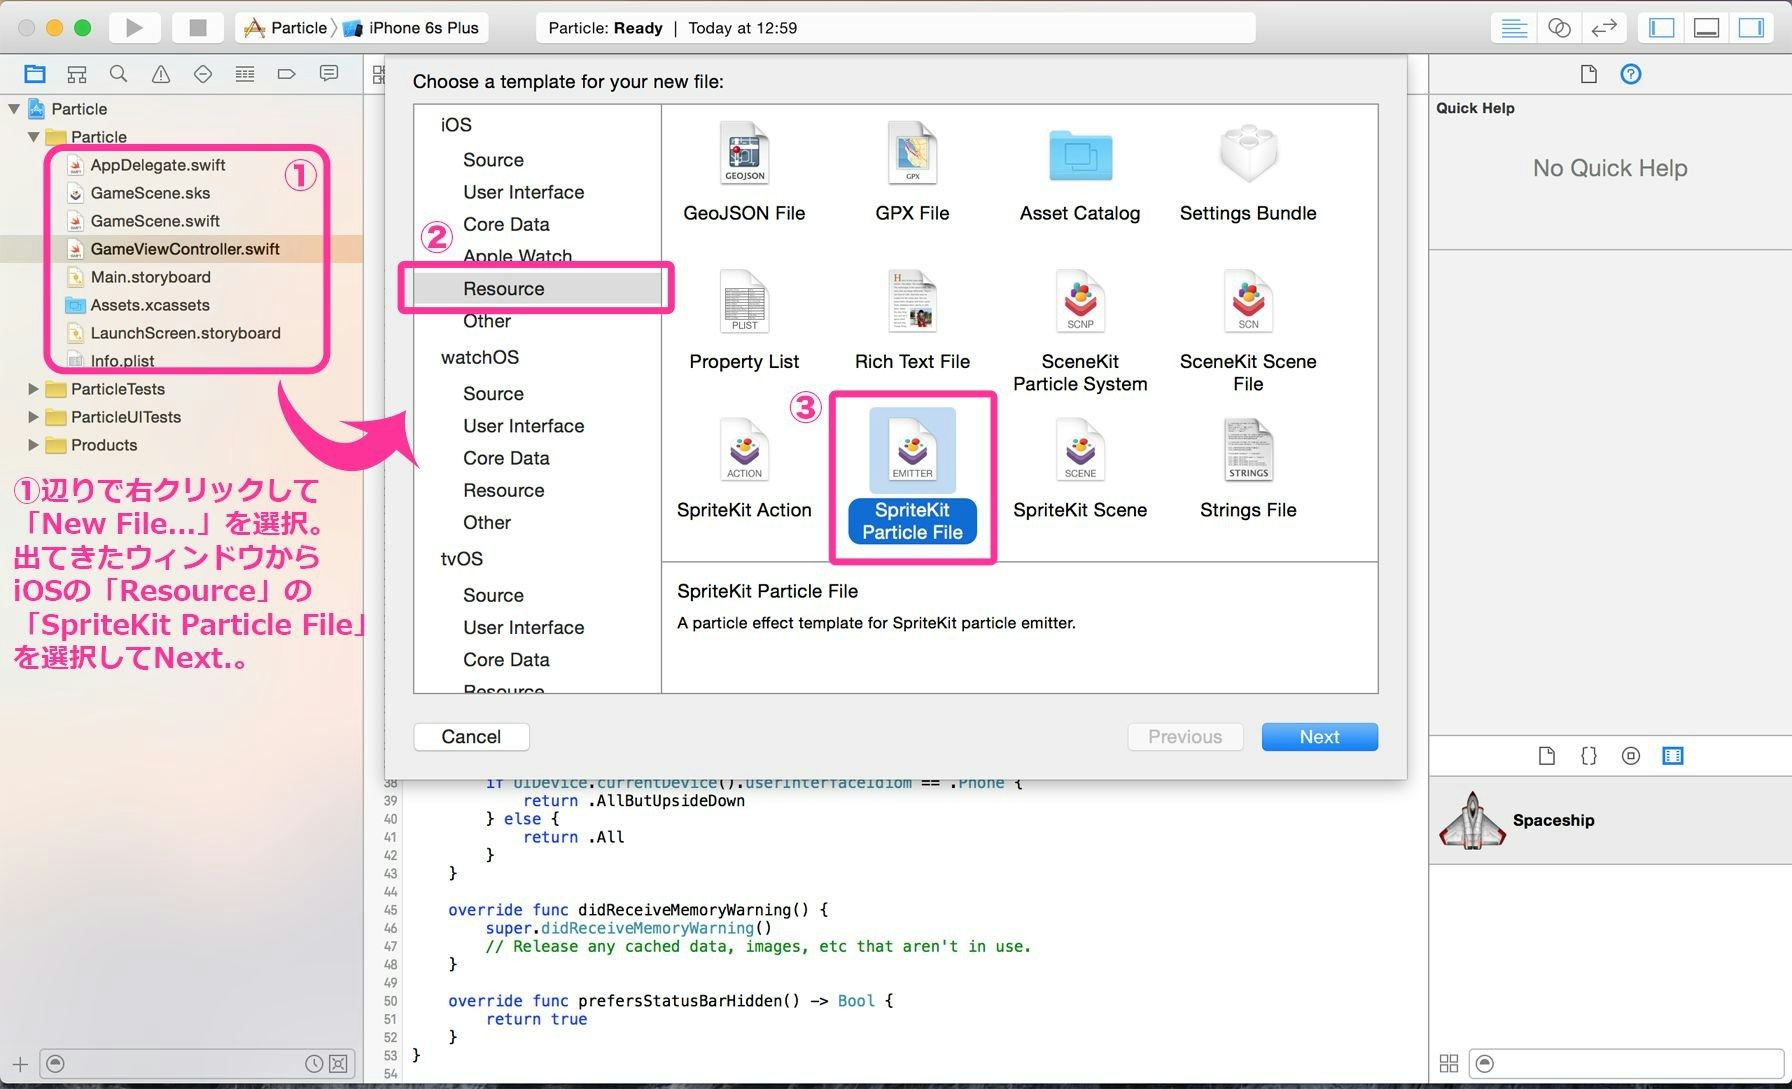Toggle the Debug area visibility
Viewport: 1792px width, 1089px height.
[1706, 28]
